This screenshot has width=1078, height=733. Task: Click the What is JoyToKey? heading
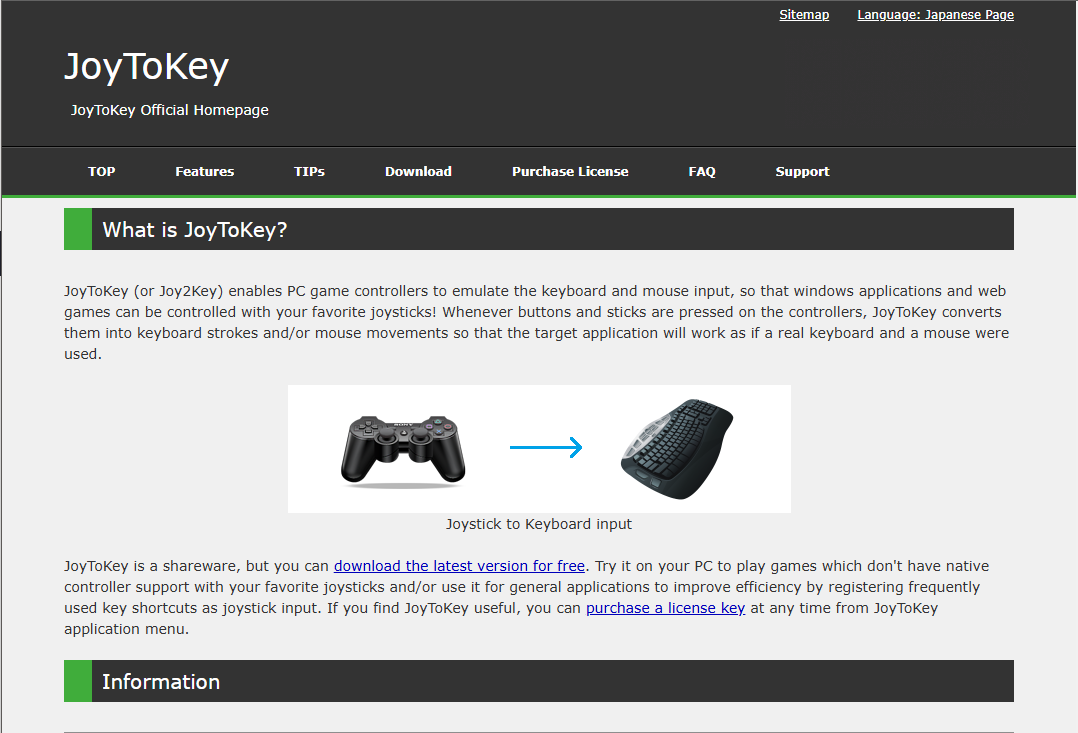538,229
